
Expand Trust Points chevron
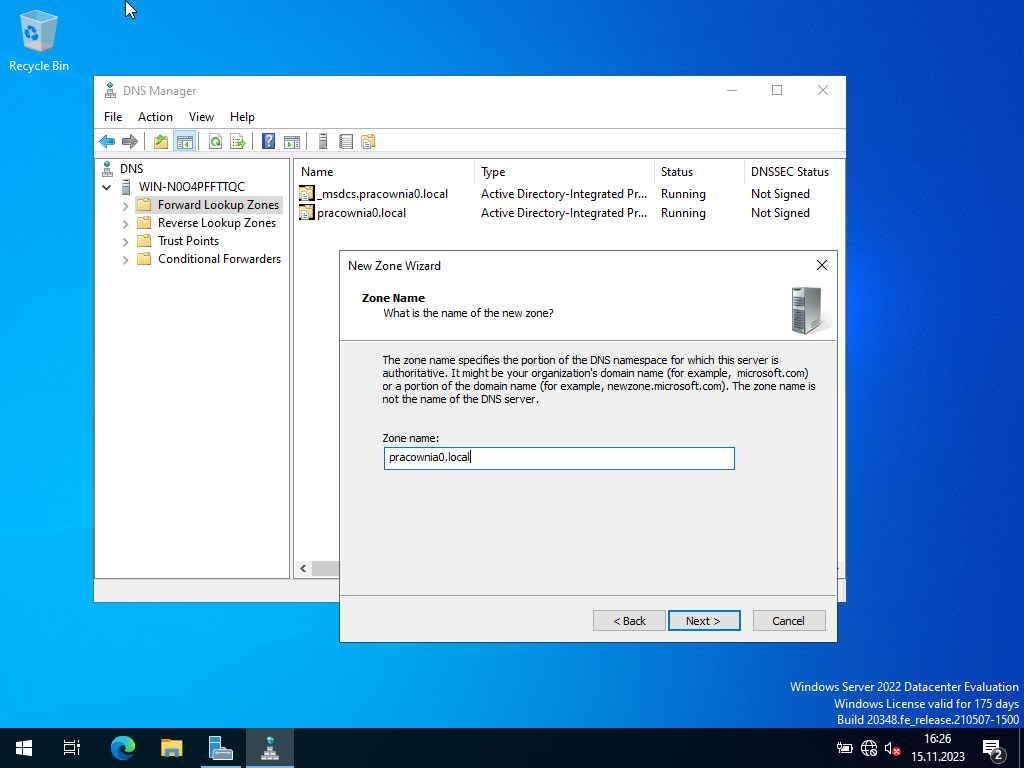coord(125,242)
